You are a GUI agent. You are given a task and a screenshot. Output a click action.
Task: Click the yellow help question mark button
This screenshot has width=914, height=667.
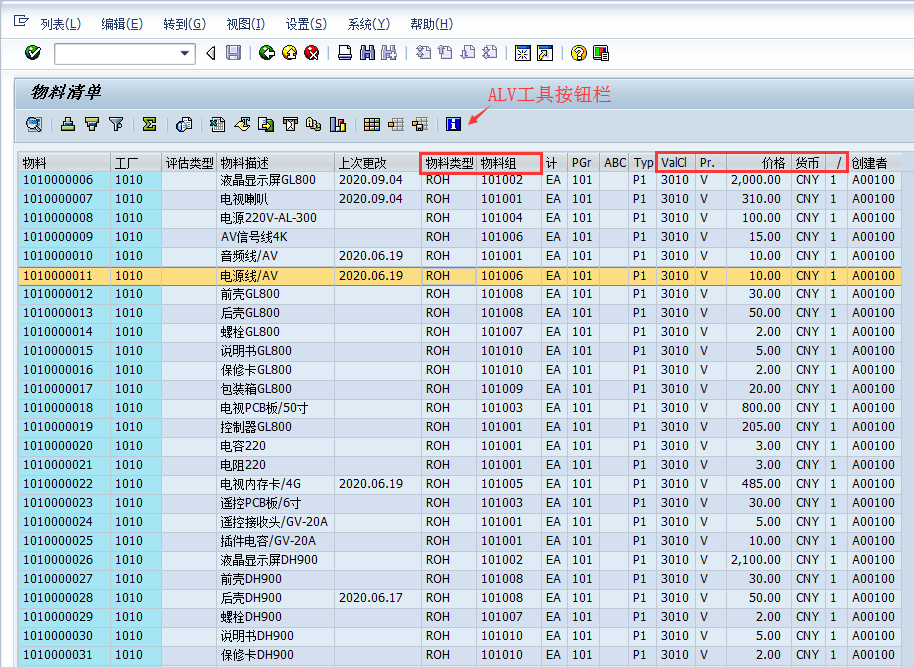point(578,53)
